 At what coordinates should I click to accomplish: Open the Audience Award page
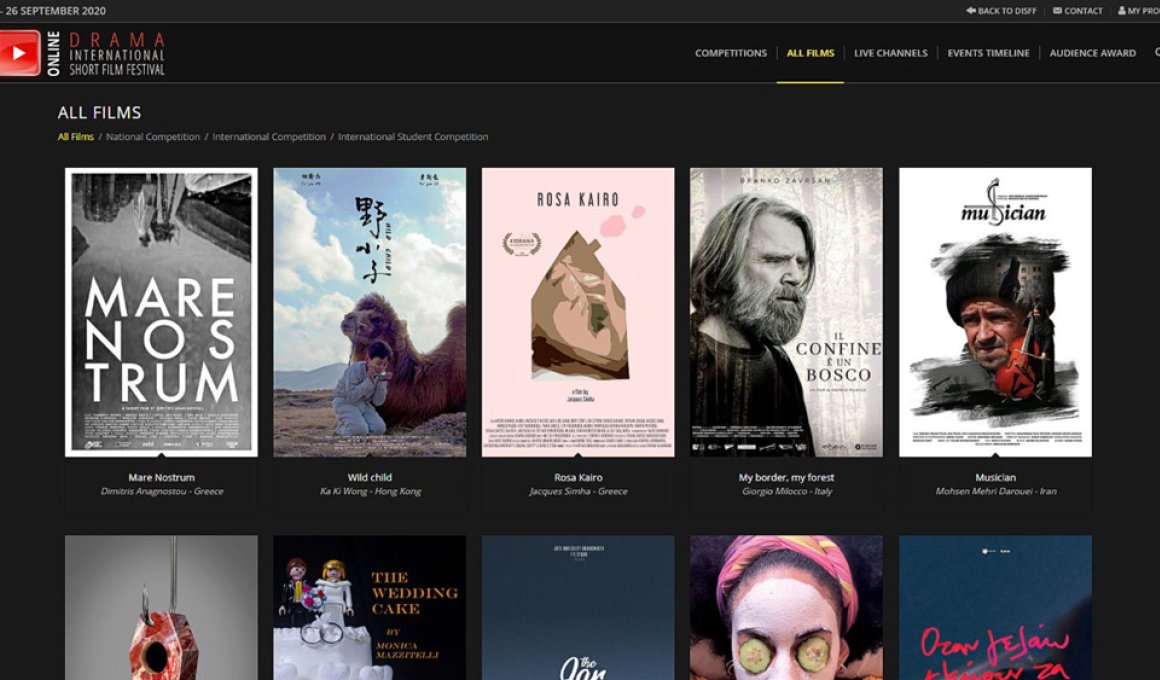tap(1093, 53)
